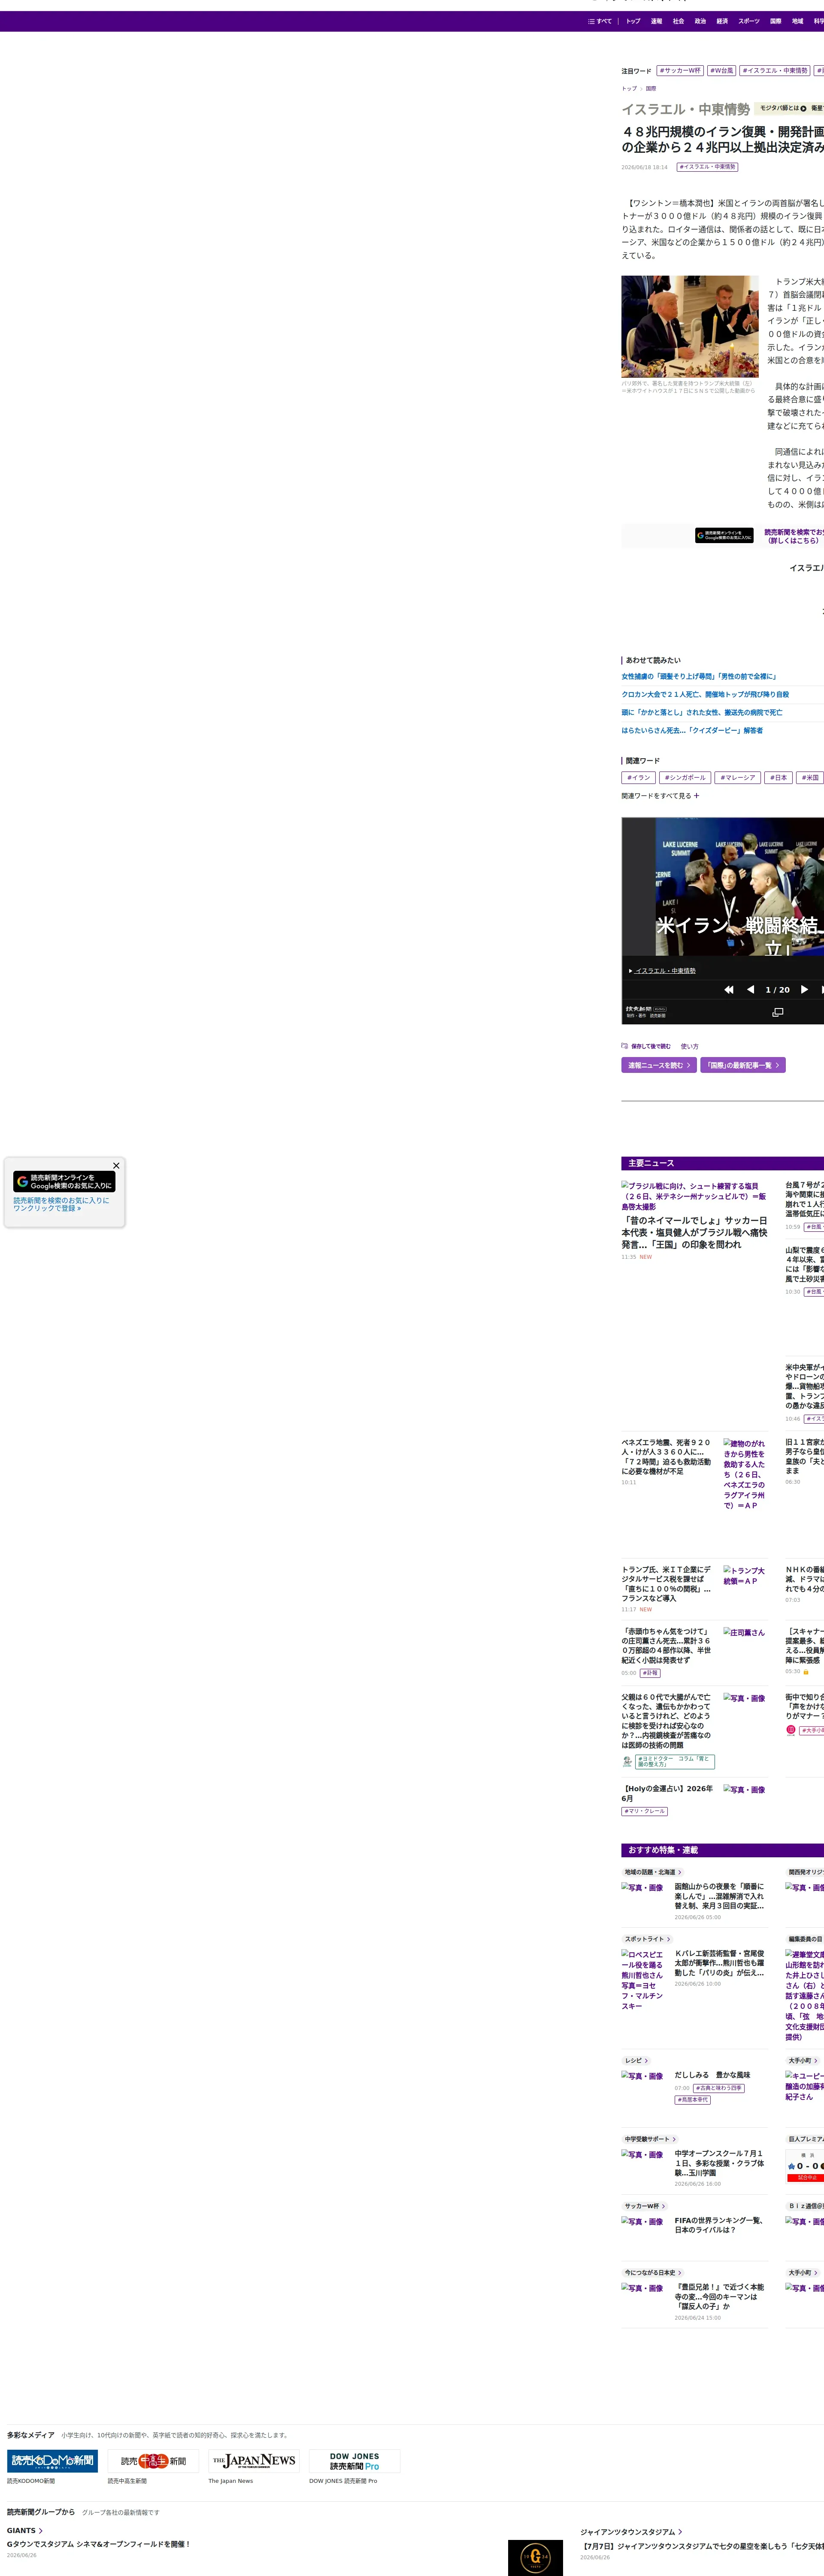Open the 「昔のネイマールでしょ」 soccer headline

694,1232
